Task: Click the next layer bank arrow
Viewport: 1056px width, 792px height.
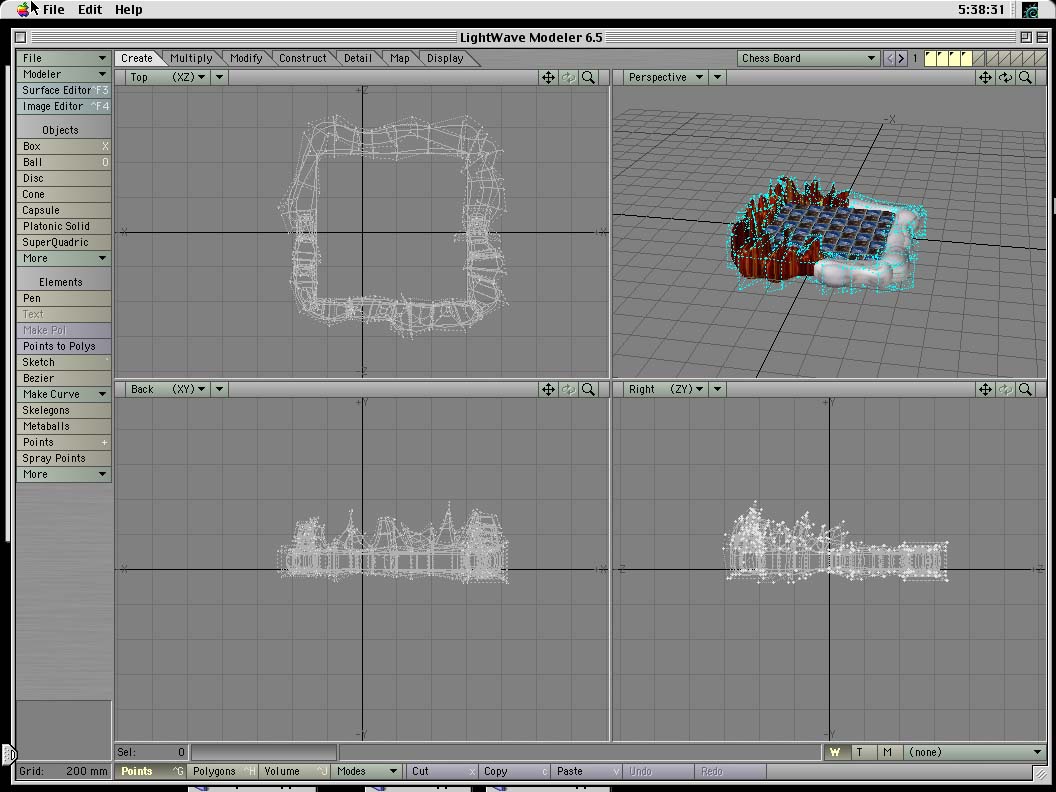Action: click(x=902, y=58)
